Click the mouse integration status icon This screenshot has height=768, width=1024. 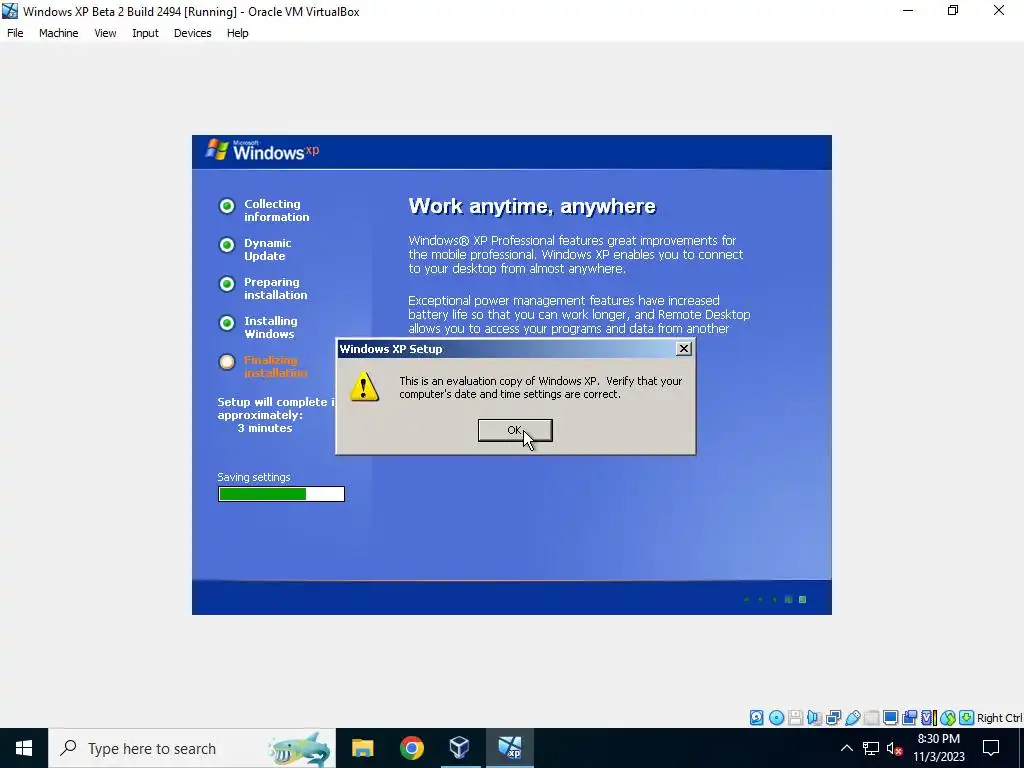(x=948, y=718)
